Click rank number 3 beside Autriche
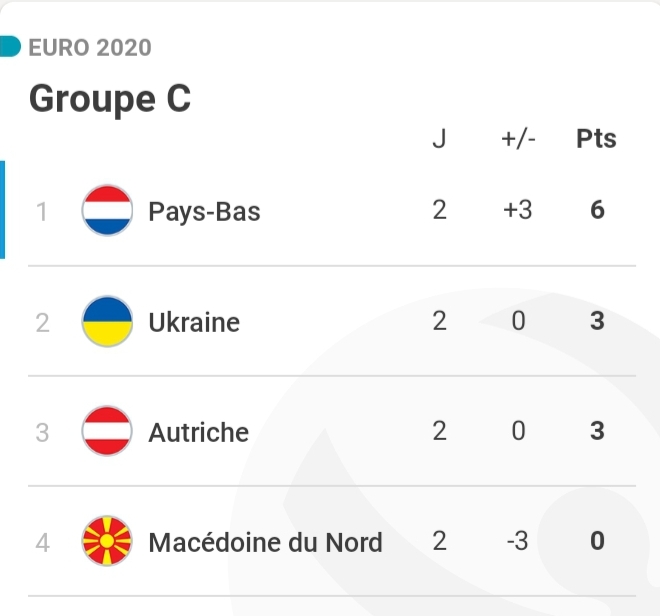660x616 pixels. (42, 432)
